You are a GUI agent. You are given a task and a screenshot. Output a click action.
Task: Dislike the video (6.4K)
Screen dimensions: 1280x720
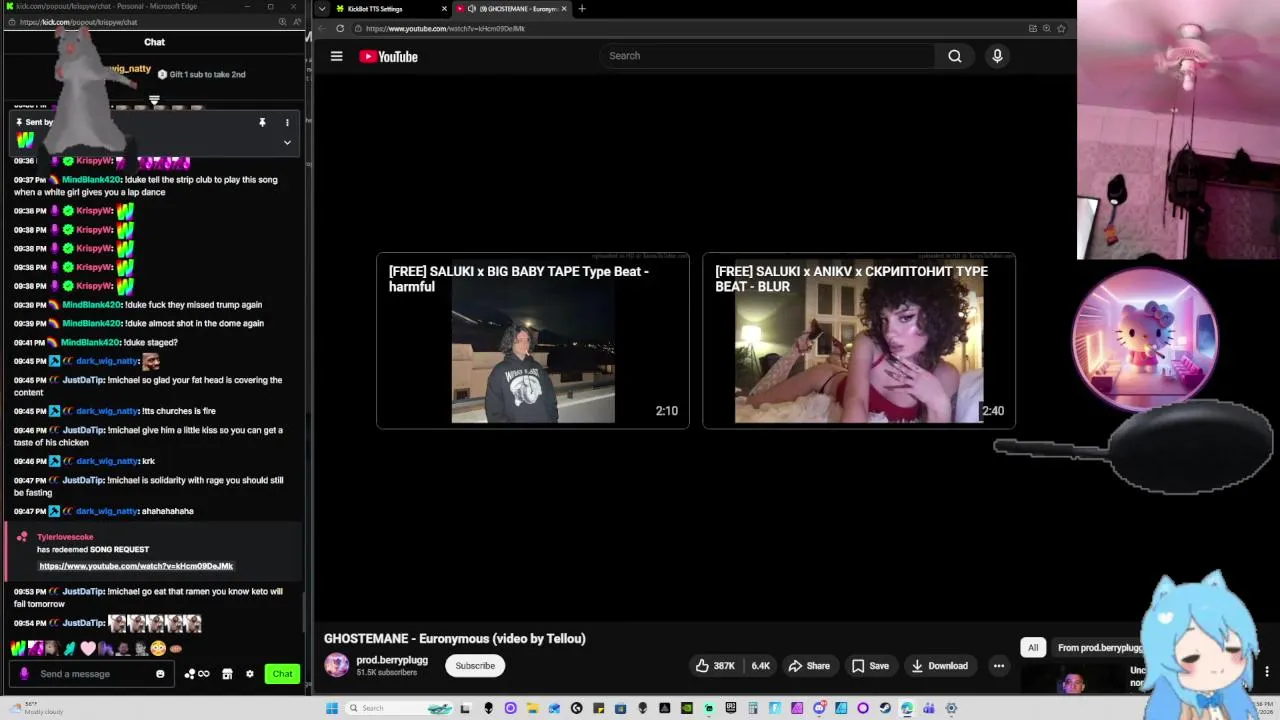[x=761, y=666]
